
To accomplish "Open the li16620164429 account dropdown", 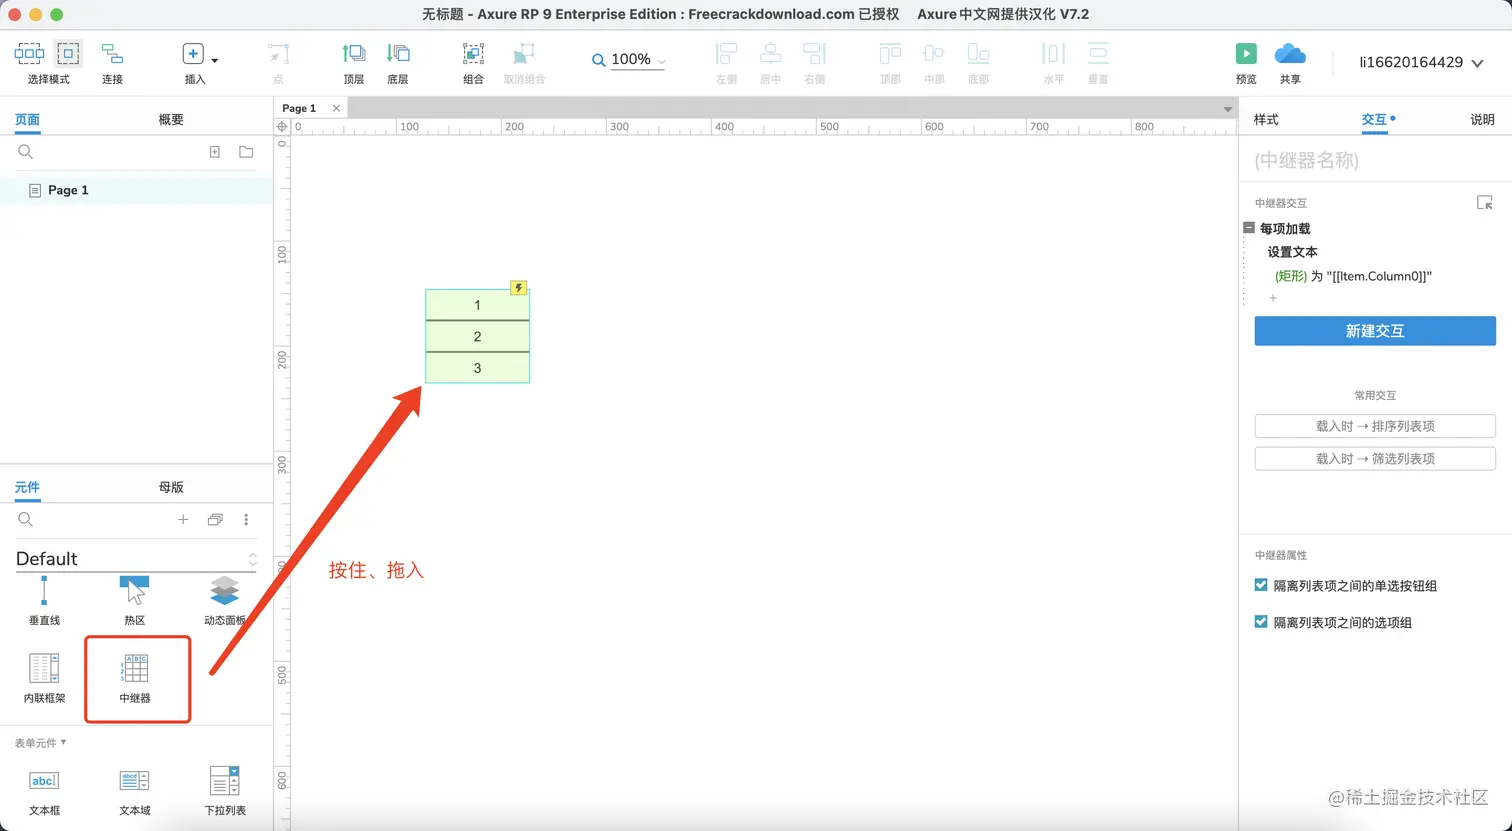I will tap(1420, 62).
